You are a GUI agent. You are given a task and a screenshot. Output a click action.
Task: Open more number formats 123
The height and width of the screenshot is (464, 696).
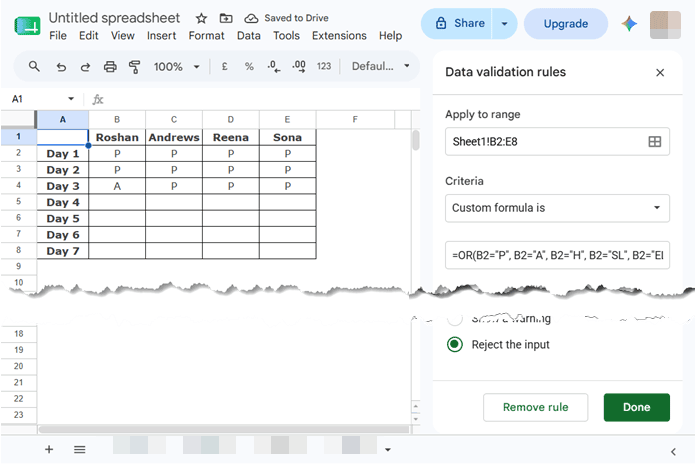pyautogui.click(x=324, y=67)
